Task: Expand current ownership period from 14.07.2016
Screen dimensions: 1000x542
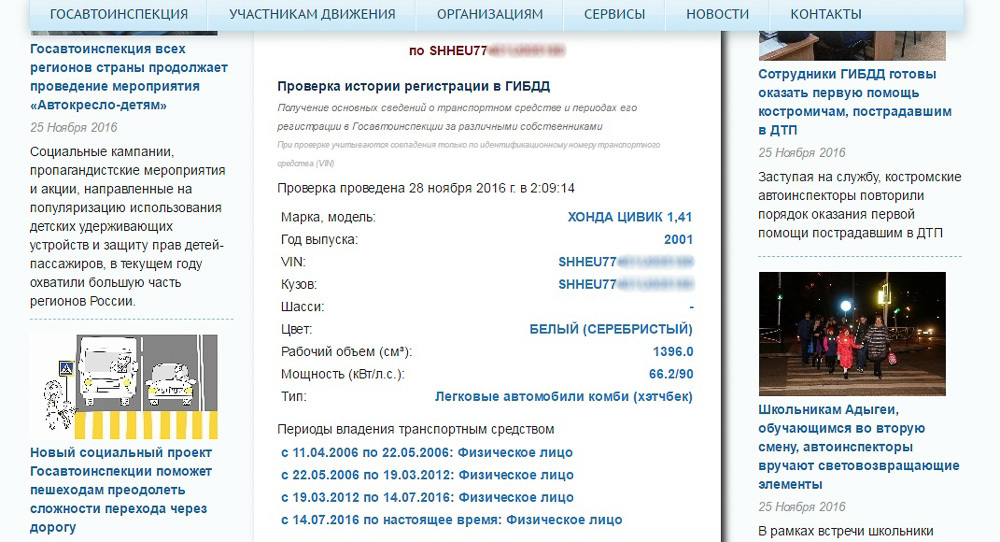Action: click(451, 520)
